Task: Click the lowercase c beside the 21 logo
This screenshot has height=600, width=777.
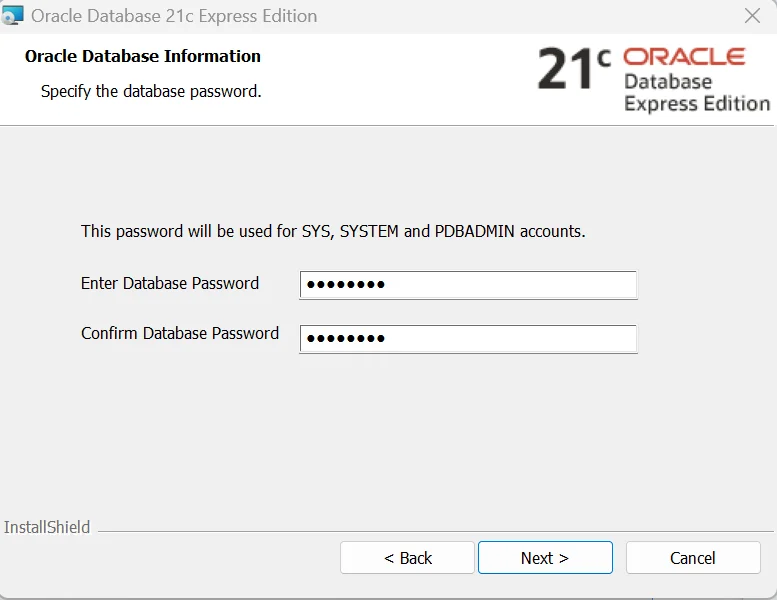Action: click(604, 58)
